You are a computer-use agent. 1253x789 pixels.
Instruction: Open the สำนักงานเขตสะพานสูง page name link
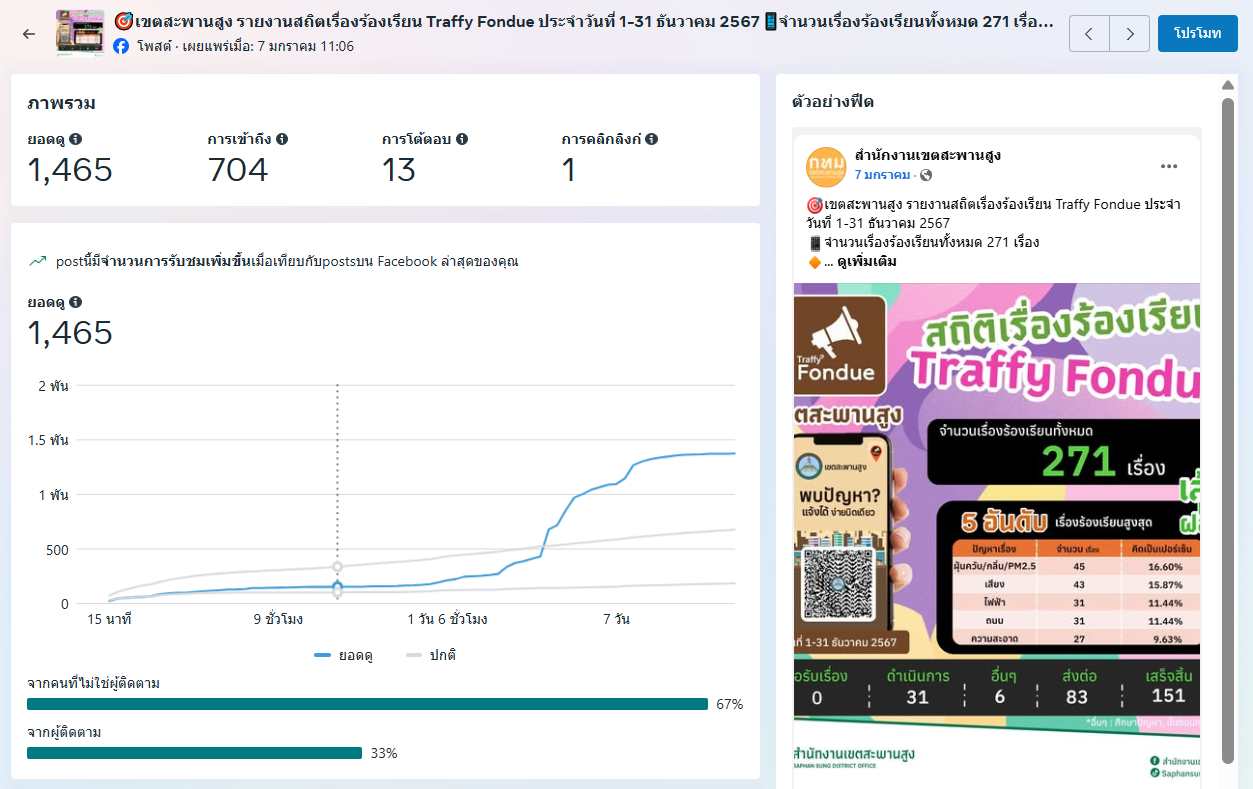tap(927, 156)
